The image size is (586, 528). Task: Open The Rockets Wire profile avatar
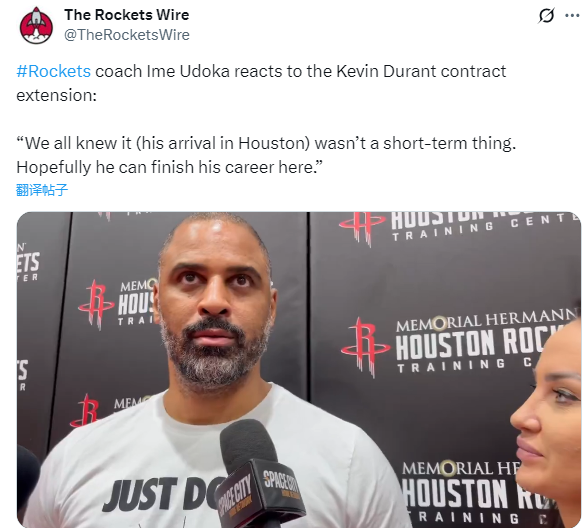point(36,25)
